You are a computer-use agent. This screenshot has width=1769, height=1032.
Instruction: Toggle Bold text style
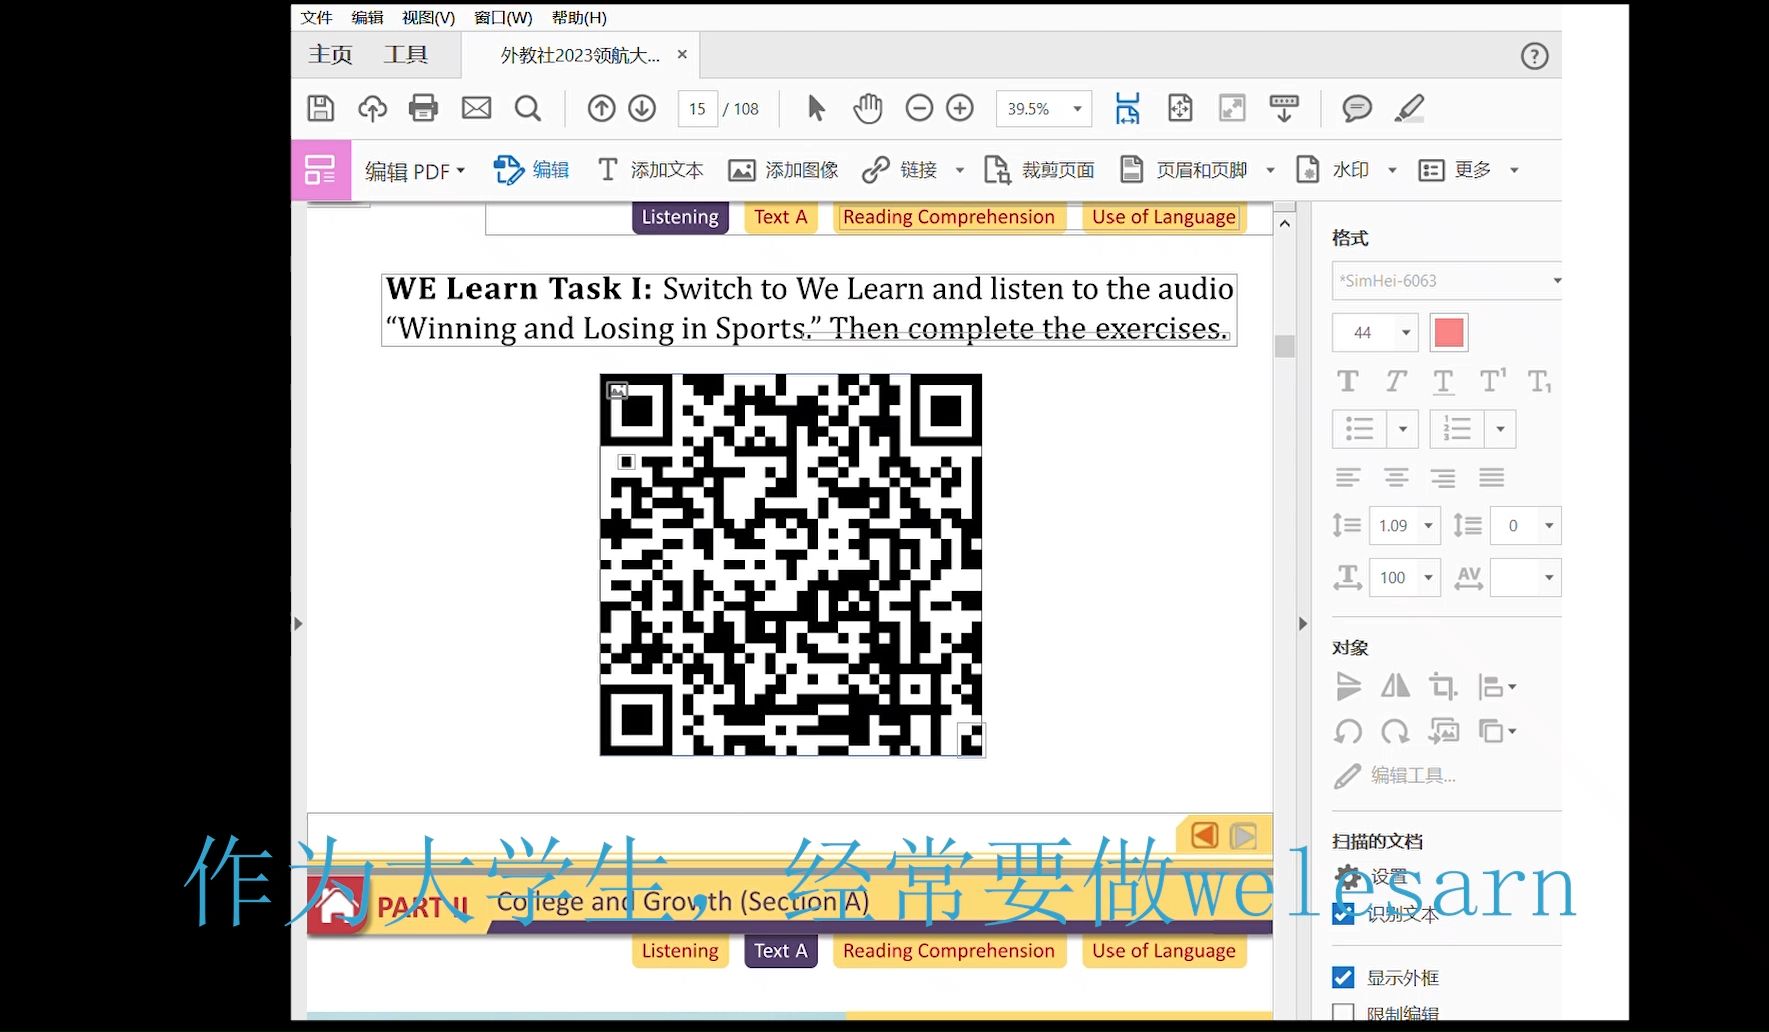point(1347,381)
